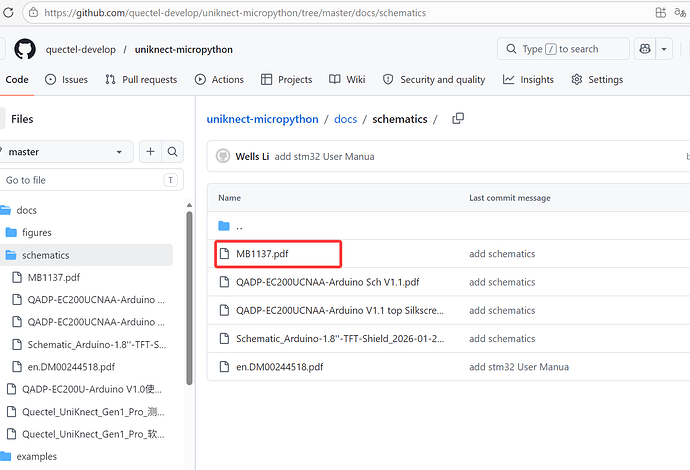Click the file tree scrollbar
Viewport: 690px width, 470px height.
(189, 298)
